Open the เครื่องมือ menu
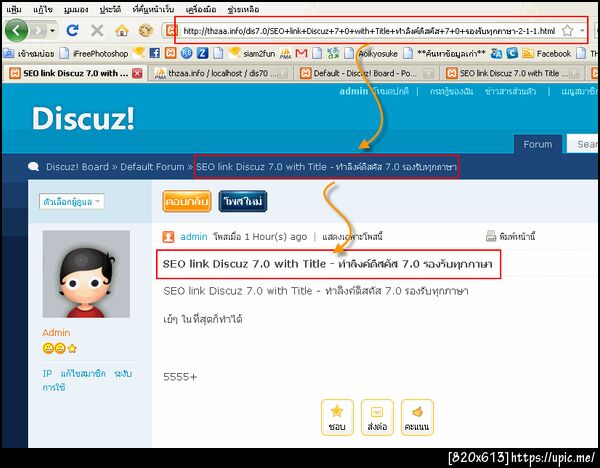Viewport: 600px width, 468px height. 201,9
